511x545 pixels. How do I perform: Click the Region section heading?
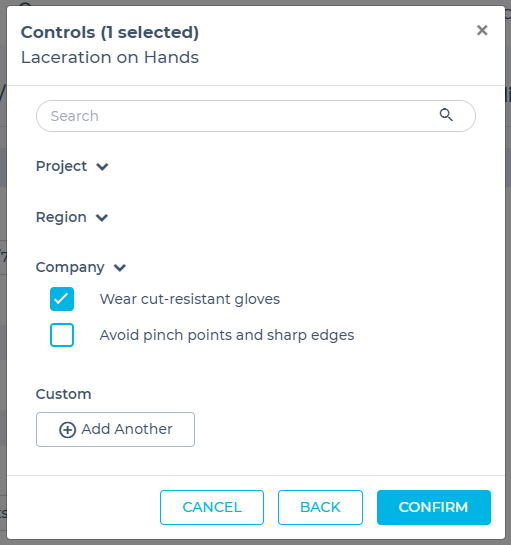(x=61, y=217)
